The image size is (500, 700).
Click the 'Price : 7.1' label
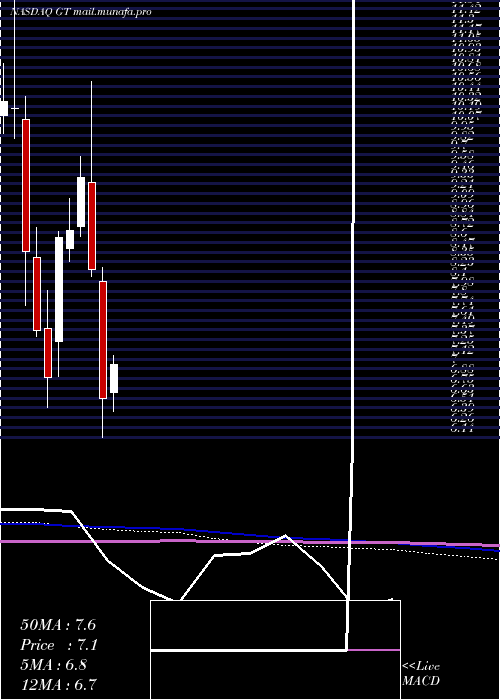pyautogui.click(x=59, y=645)
